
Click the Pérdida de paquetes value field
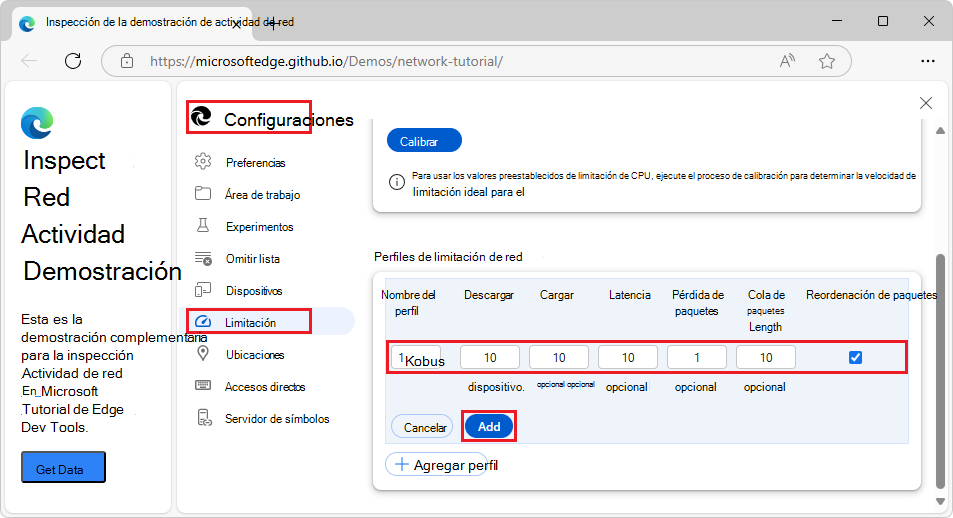click(697, 357)
